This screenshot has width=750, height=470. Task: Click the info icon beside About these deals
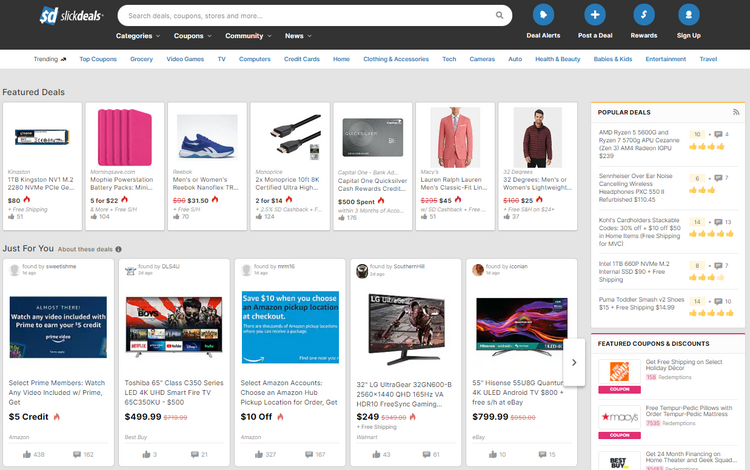[x=118, y=249]
